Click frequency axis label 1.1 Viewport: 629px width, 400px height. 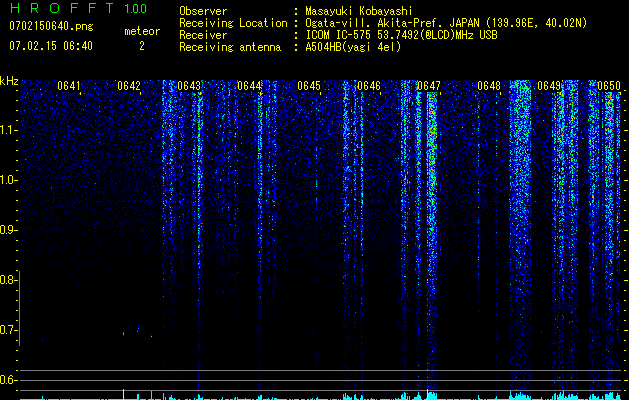pos(9,130)
